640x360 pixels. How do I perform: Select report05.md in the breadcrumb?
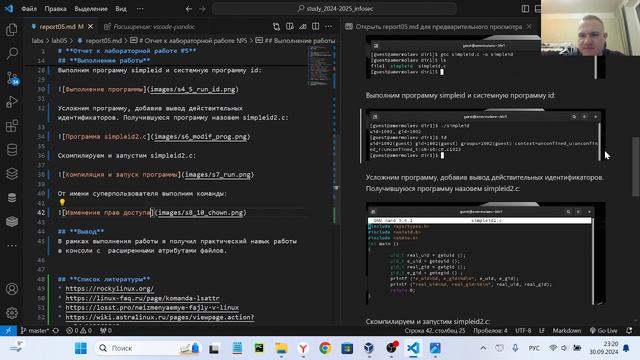pyautogui.click(x=100, y=41)
